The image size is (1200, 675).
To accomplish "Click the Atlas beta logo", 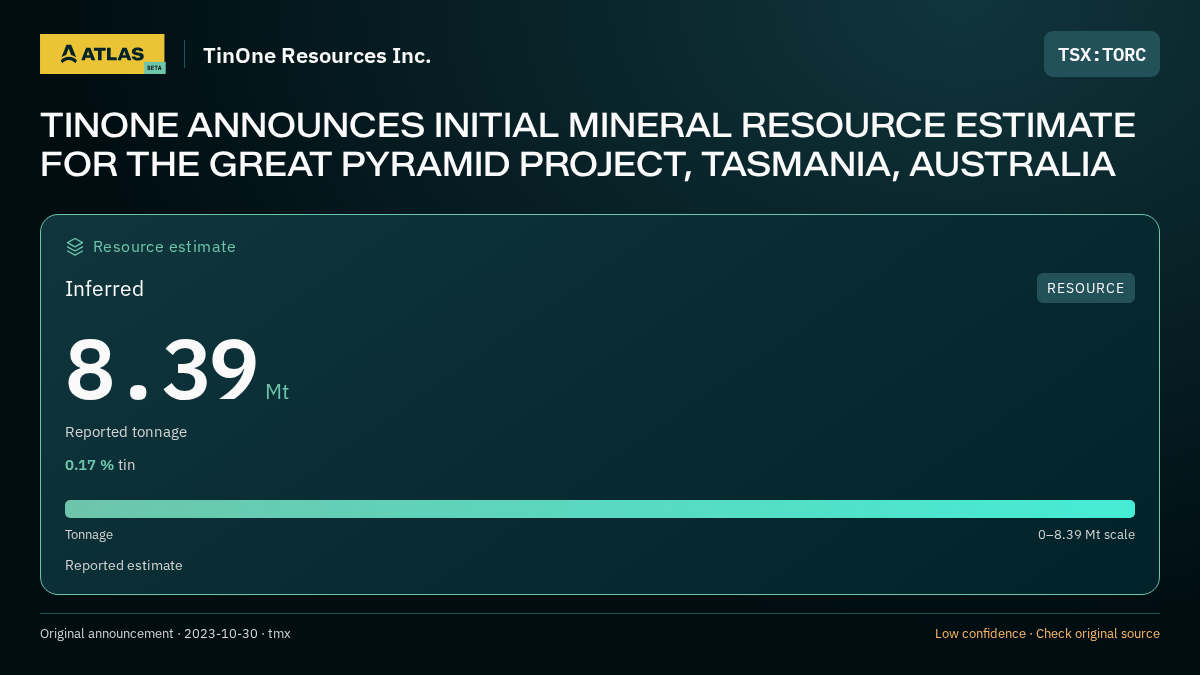I will point(102,54).
